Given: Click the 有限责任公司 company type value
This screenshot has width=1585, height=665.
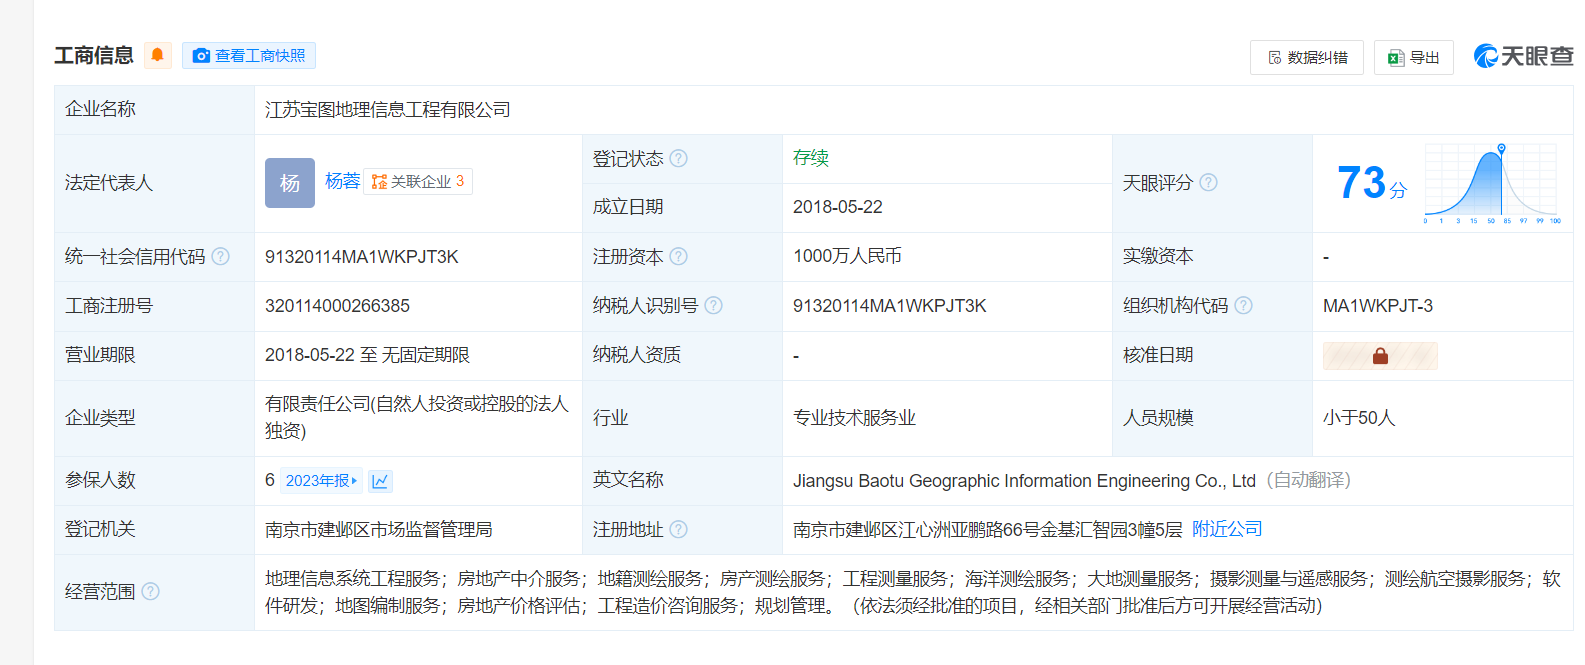Looking at the screenshot, I should pyautogui.click(x=417, y=417).
